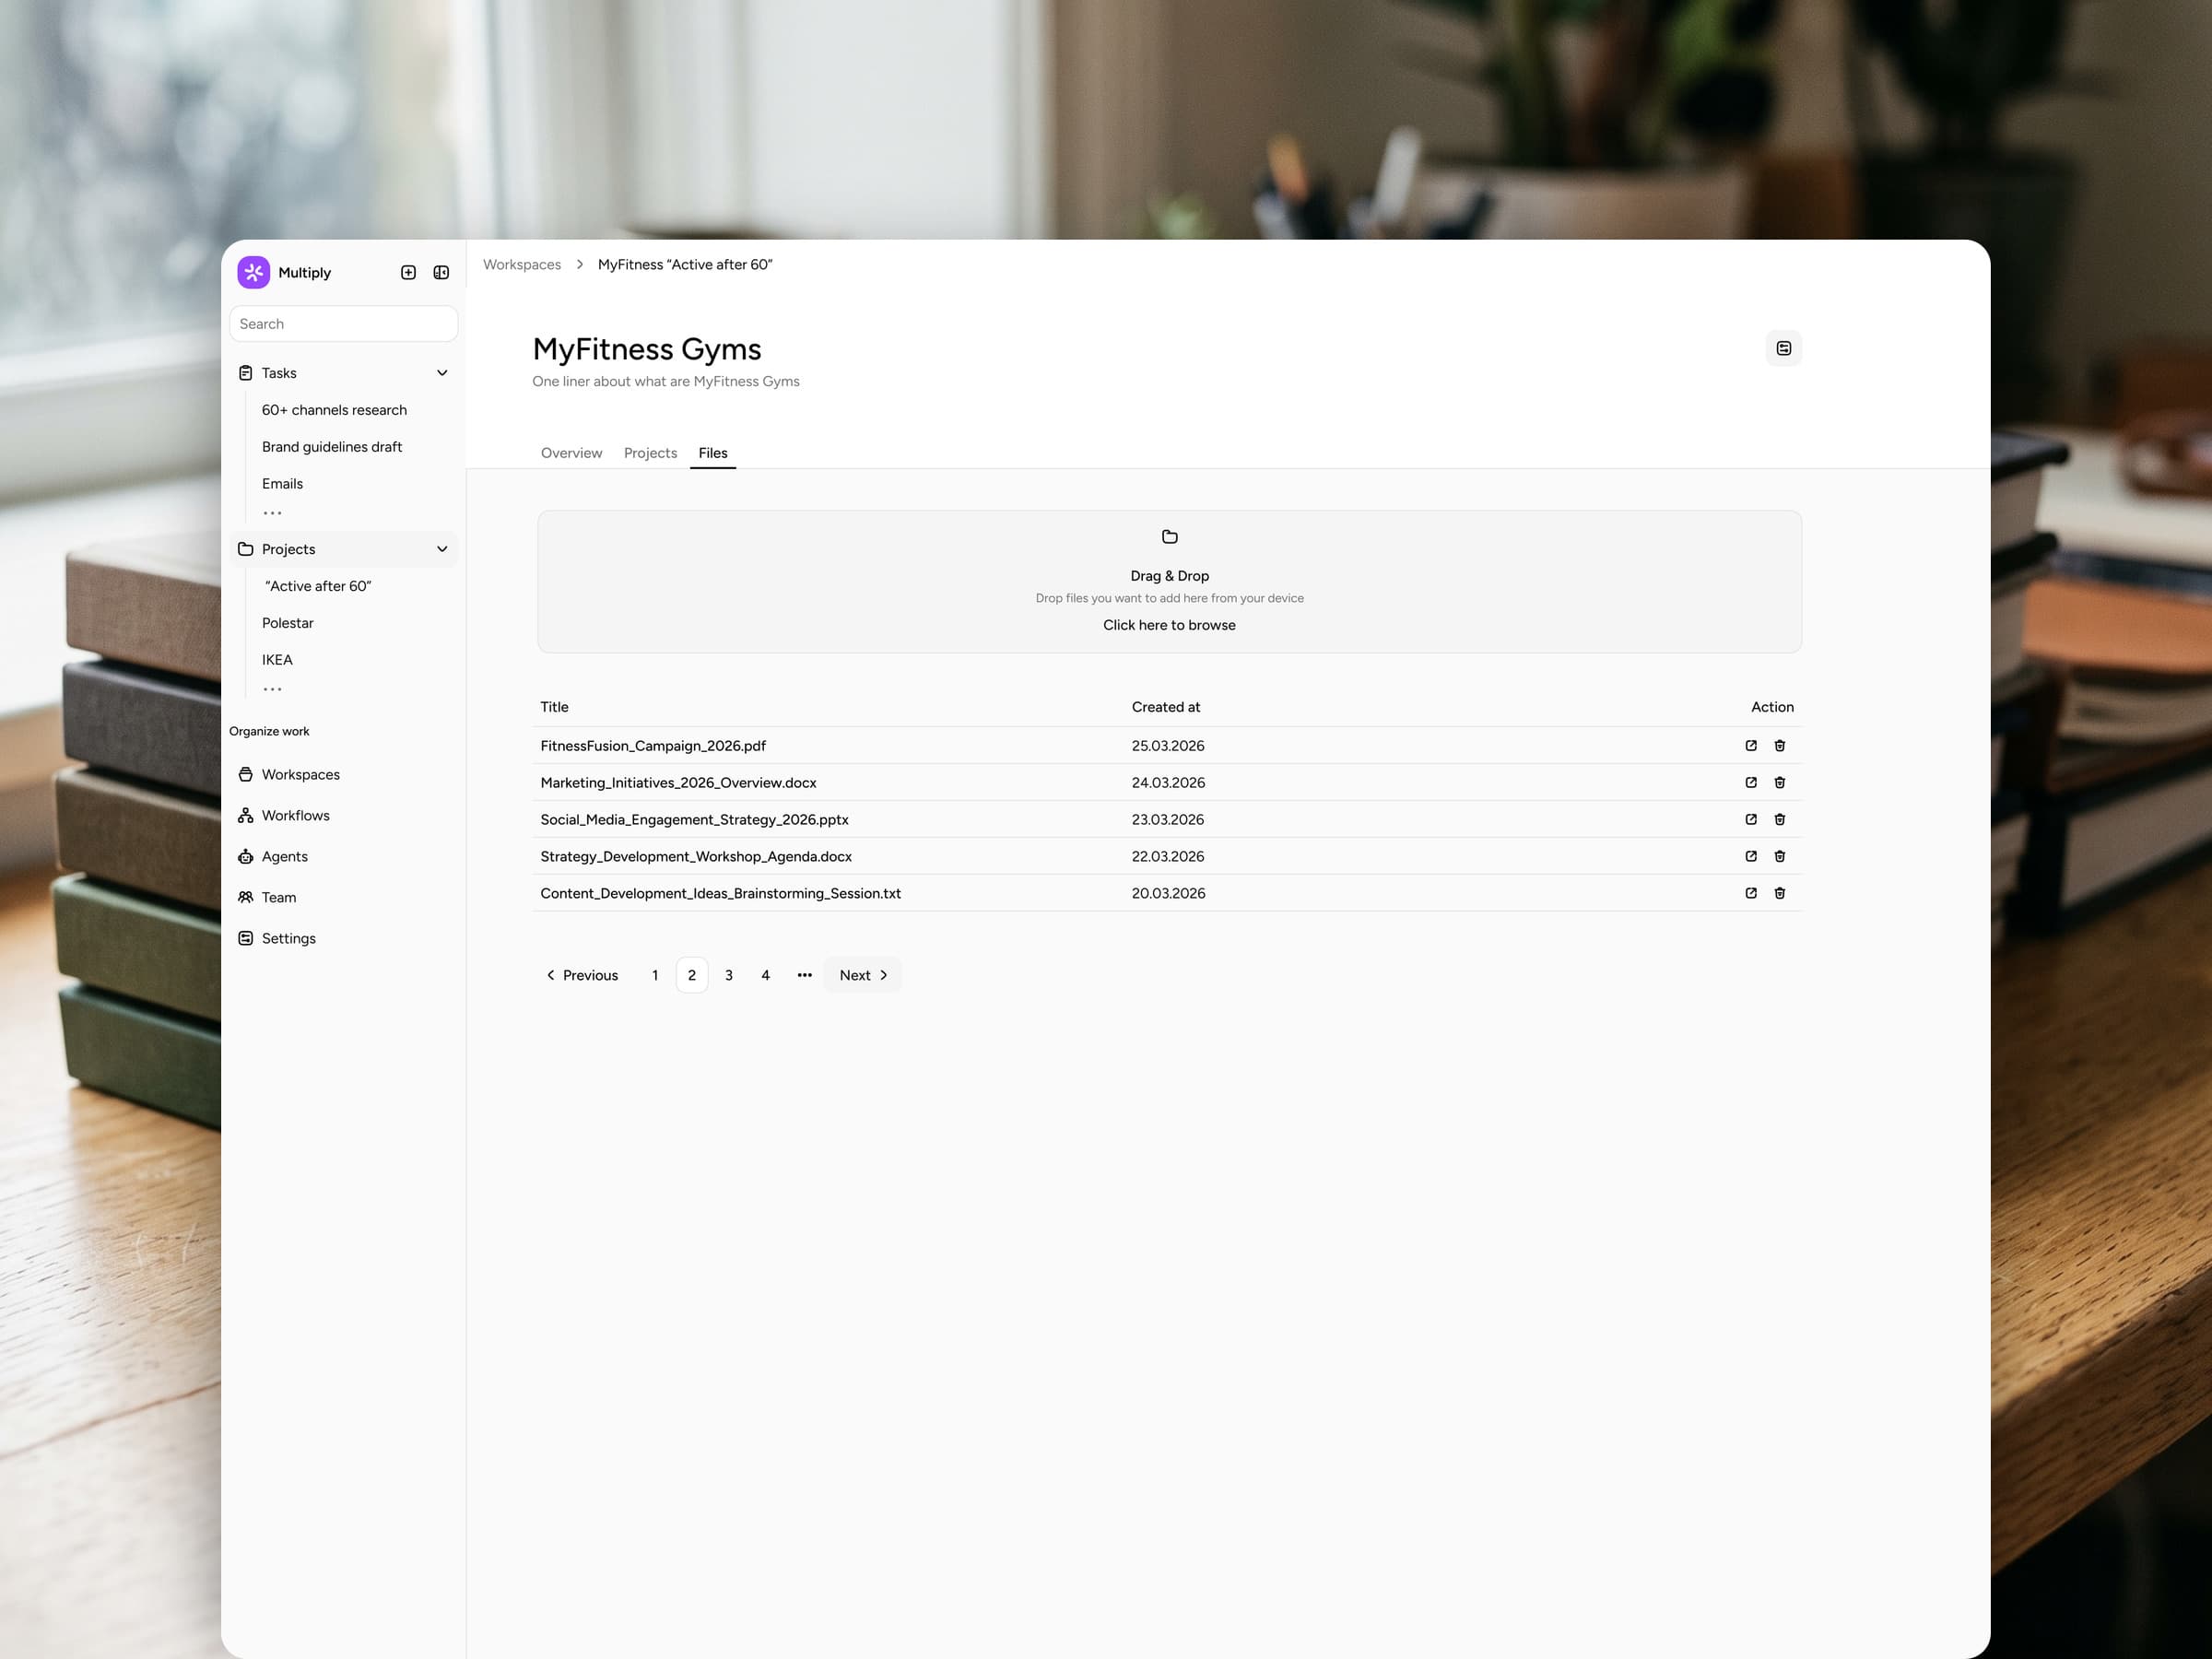Open the IKEA project
Viewport: 2212px width, 1659px height.
(277, 660)
